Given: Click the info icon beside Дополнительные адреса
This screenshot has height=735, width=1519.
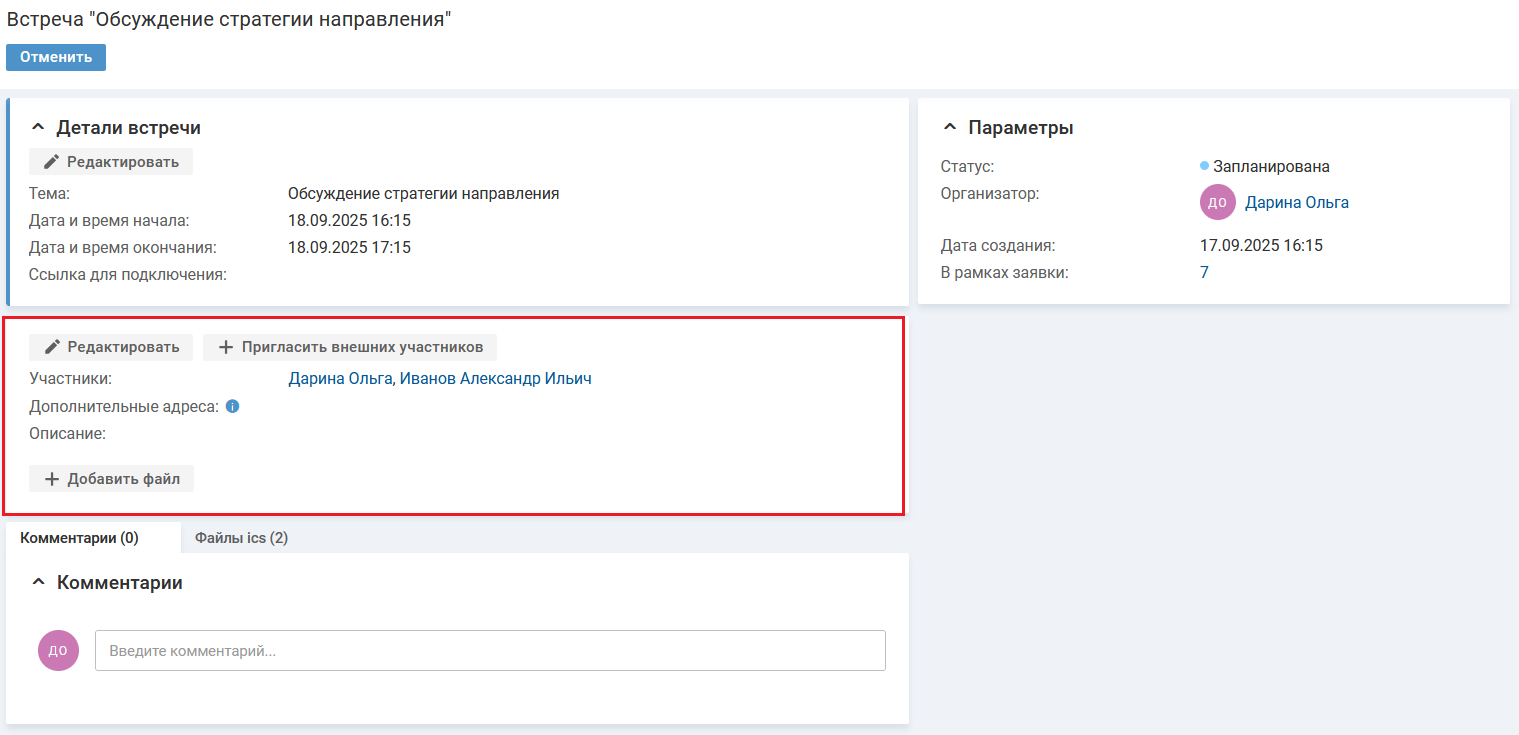Looking at the screenshot, I should point(232,407).
